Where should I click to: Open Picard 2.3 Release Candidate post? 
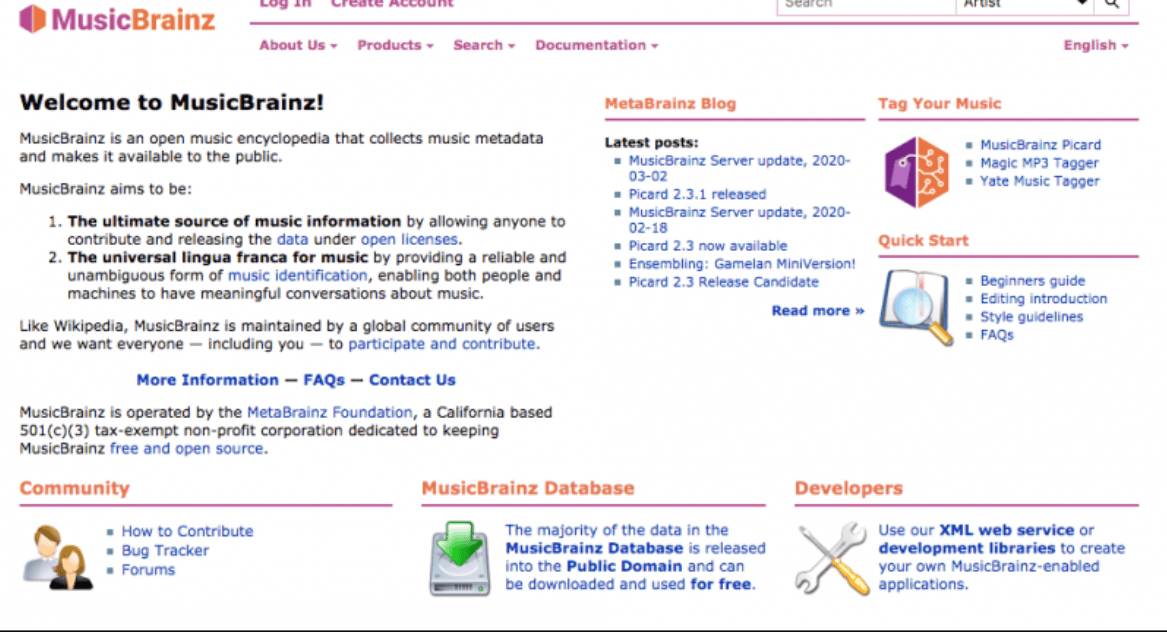[x=723, y=282]
